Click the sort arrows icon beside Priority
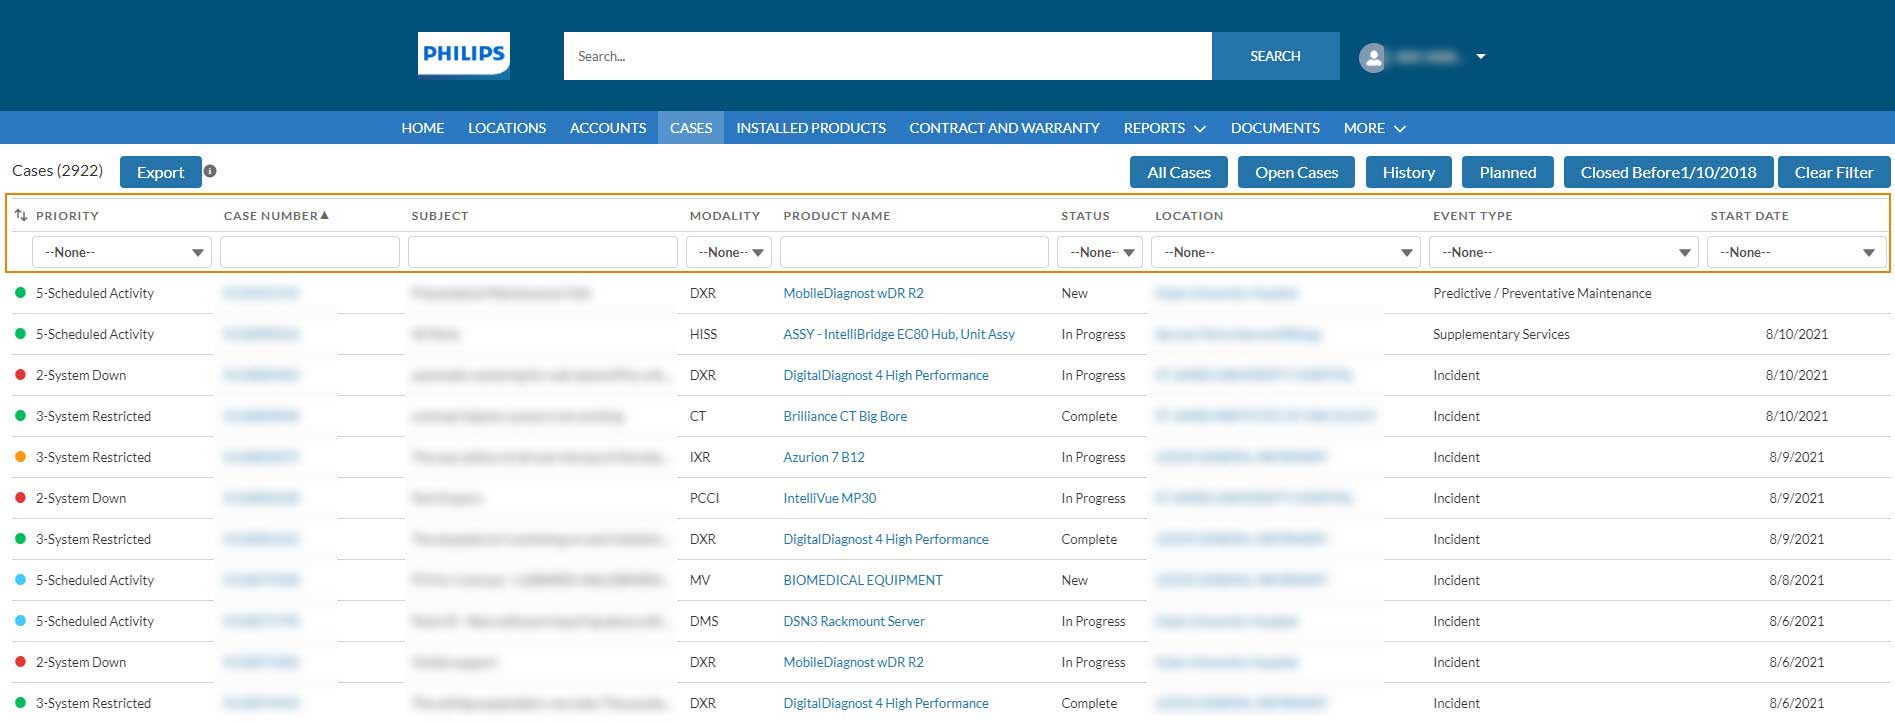This screenshot has width=1895, height=722. 21,215
